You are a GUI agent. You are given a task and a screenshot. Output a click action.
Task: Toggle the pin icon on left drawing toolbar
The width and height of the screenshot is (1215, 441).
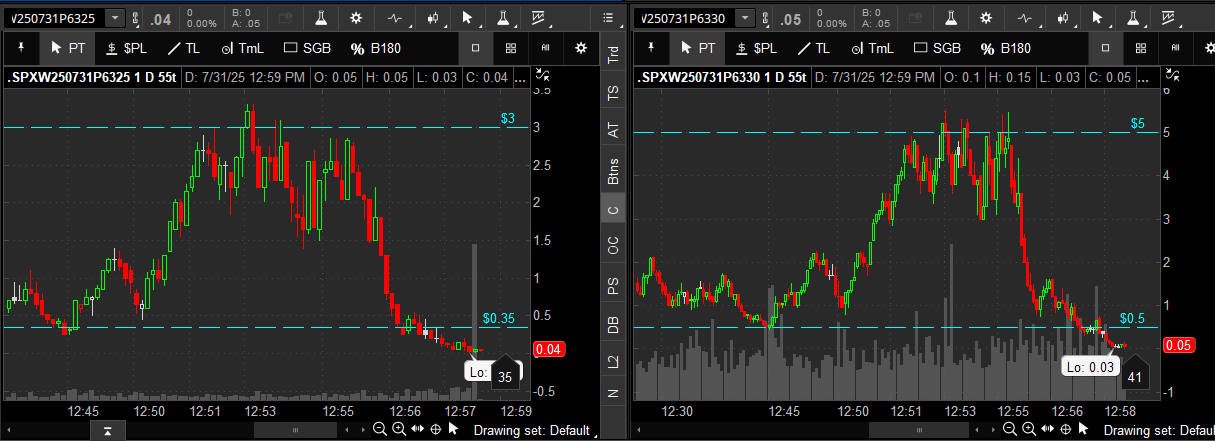(x=20, y=48)
